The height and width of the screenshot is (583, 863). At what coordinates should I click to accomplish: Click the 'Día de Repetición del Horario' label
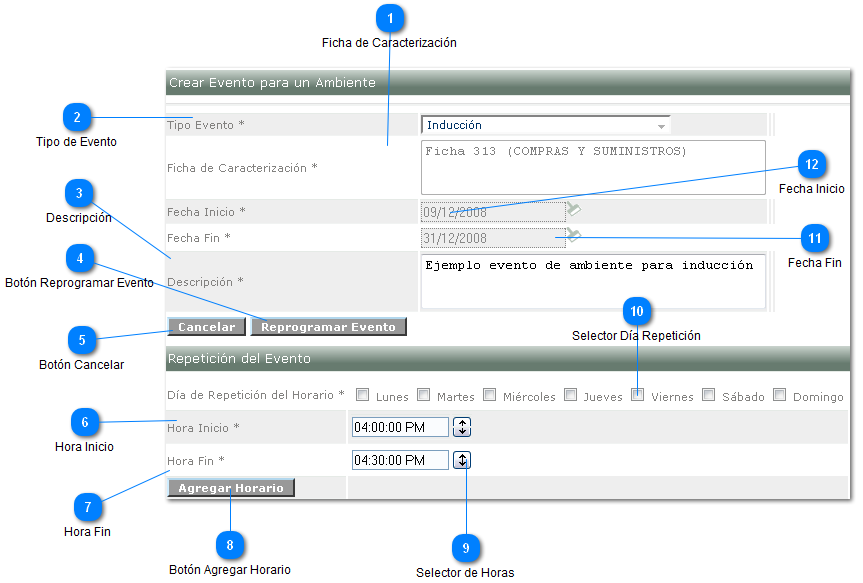[x=256, y=395]
